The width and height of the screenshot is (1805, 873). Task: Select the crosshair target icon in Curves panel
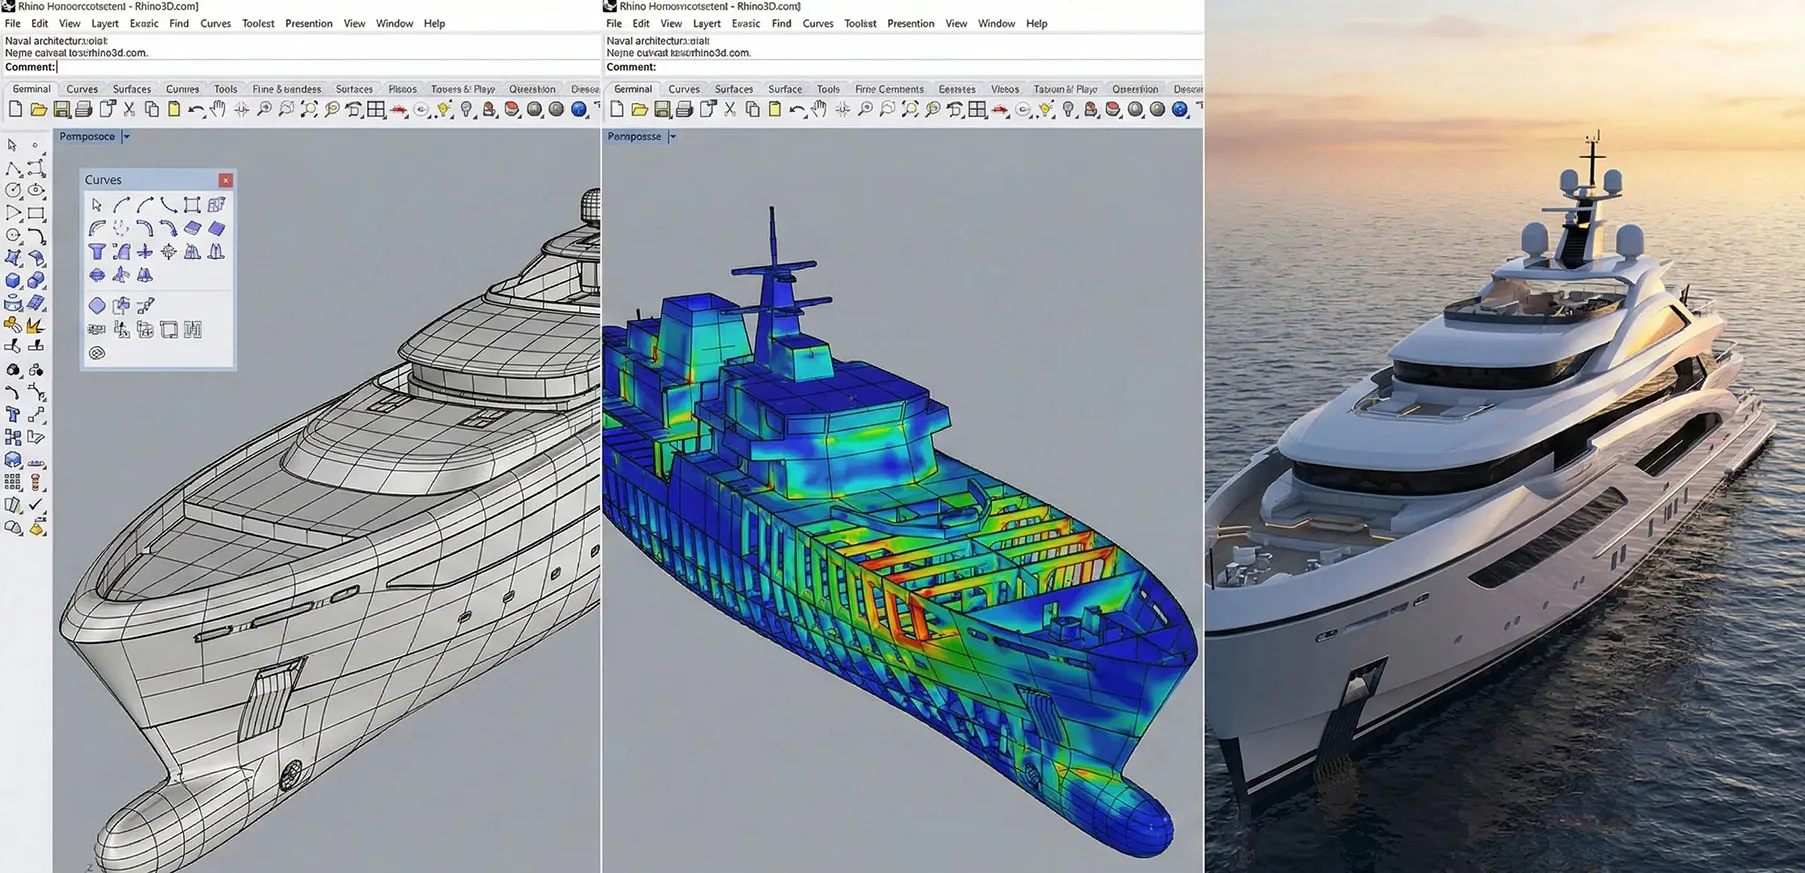pos(168,252)
